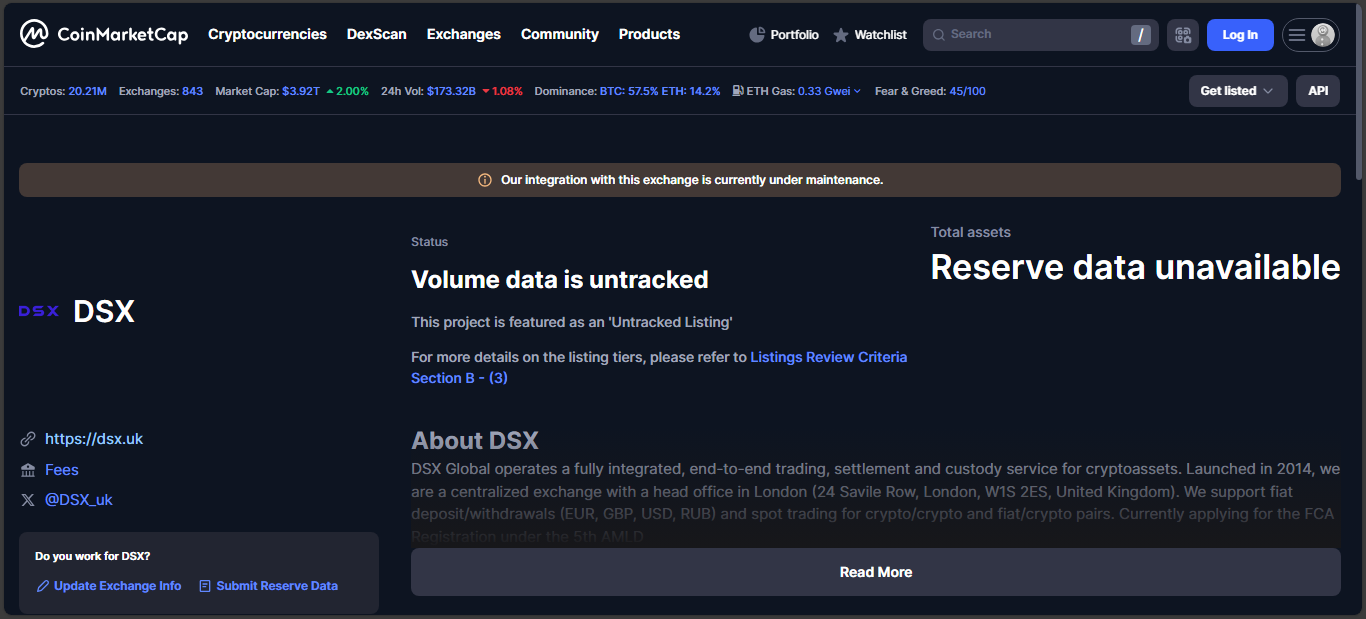
Task: Click the QR scan icon beside search
Action: point(1183,35)
